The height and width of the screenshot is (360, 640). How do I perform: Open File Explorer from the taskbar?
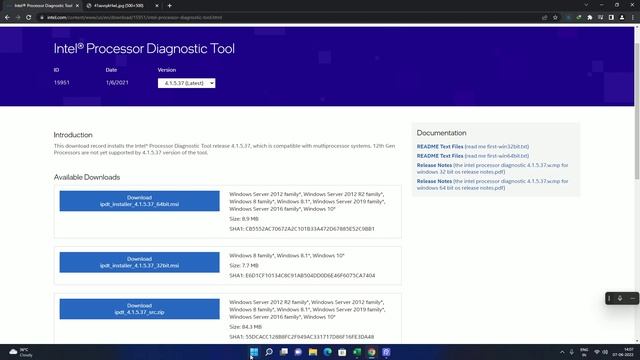(313, 352)
